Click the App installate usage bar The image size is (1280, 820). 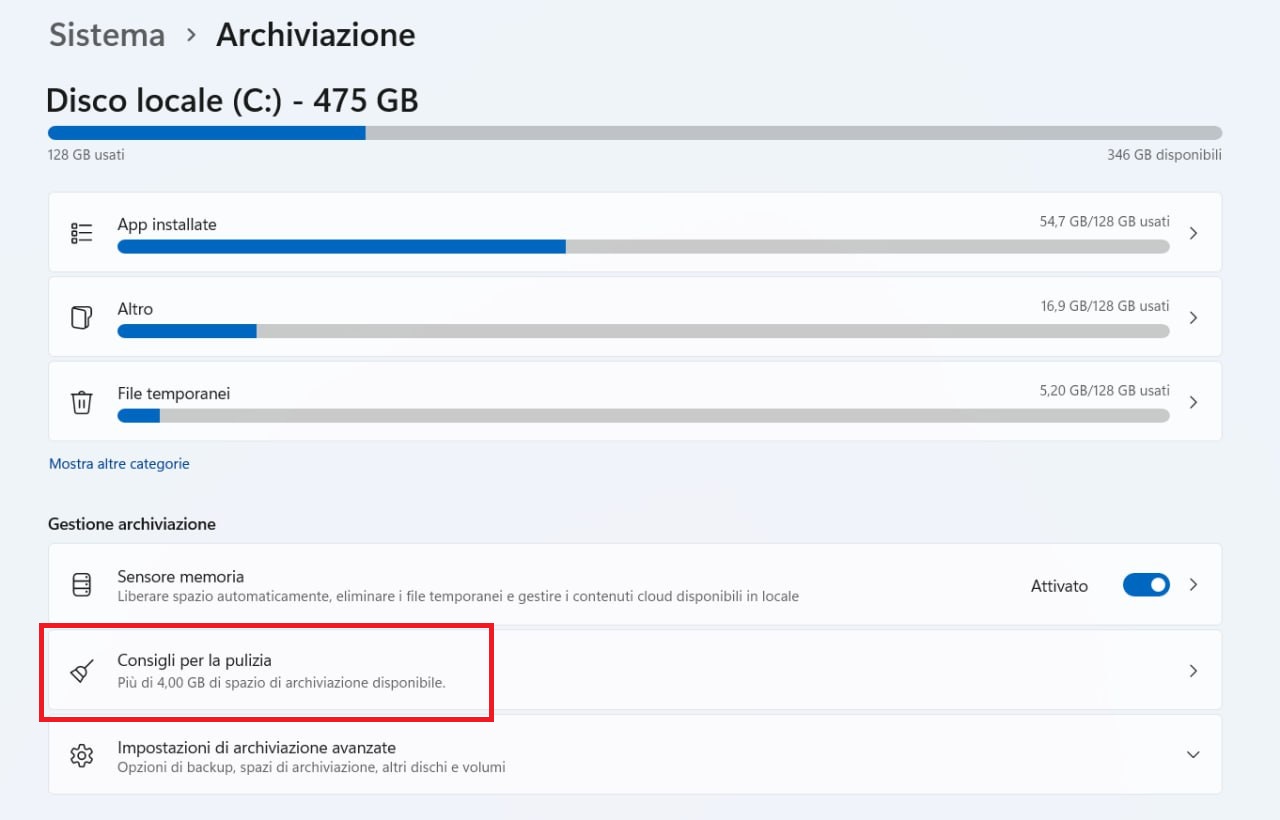pyautogui.click(x=642, y=247)
